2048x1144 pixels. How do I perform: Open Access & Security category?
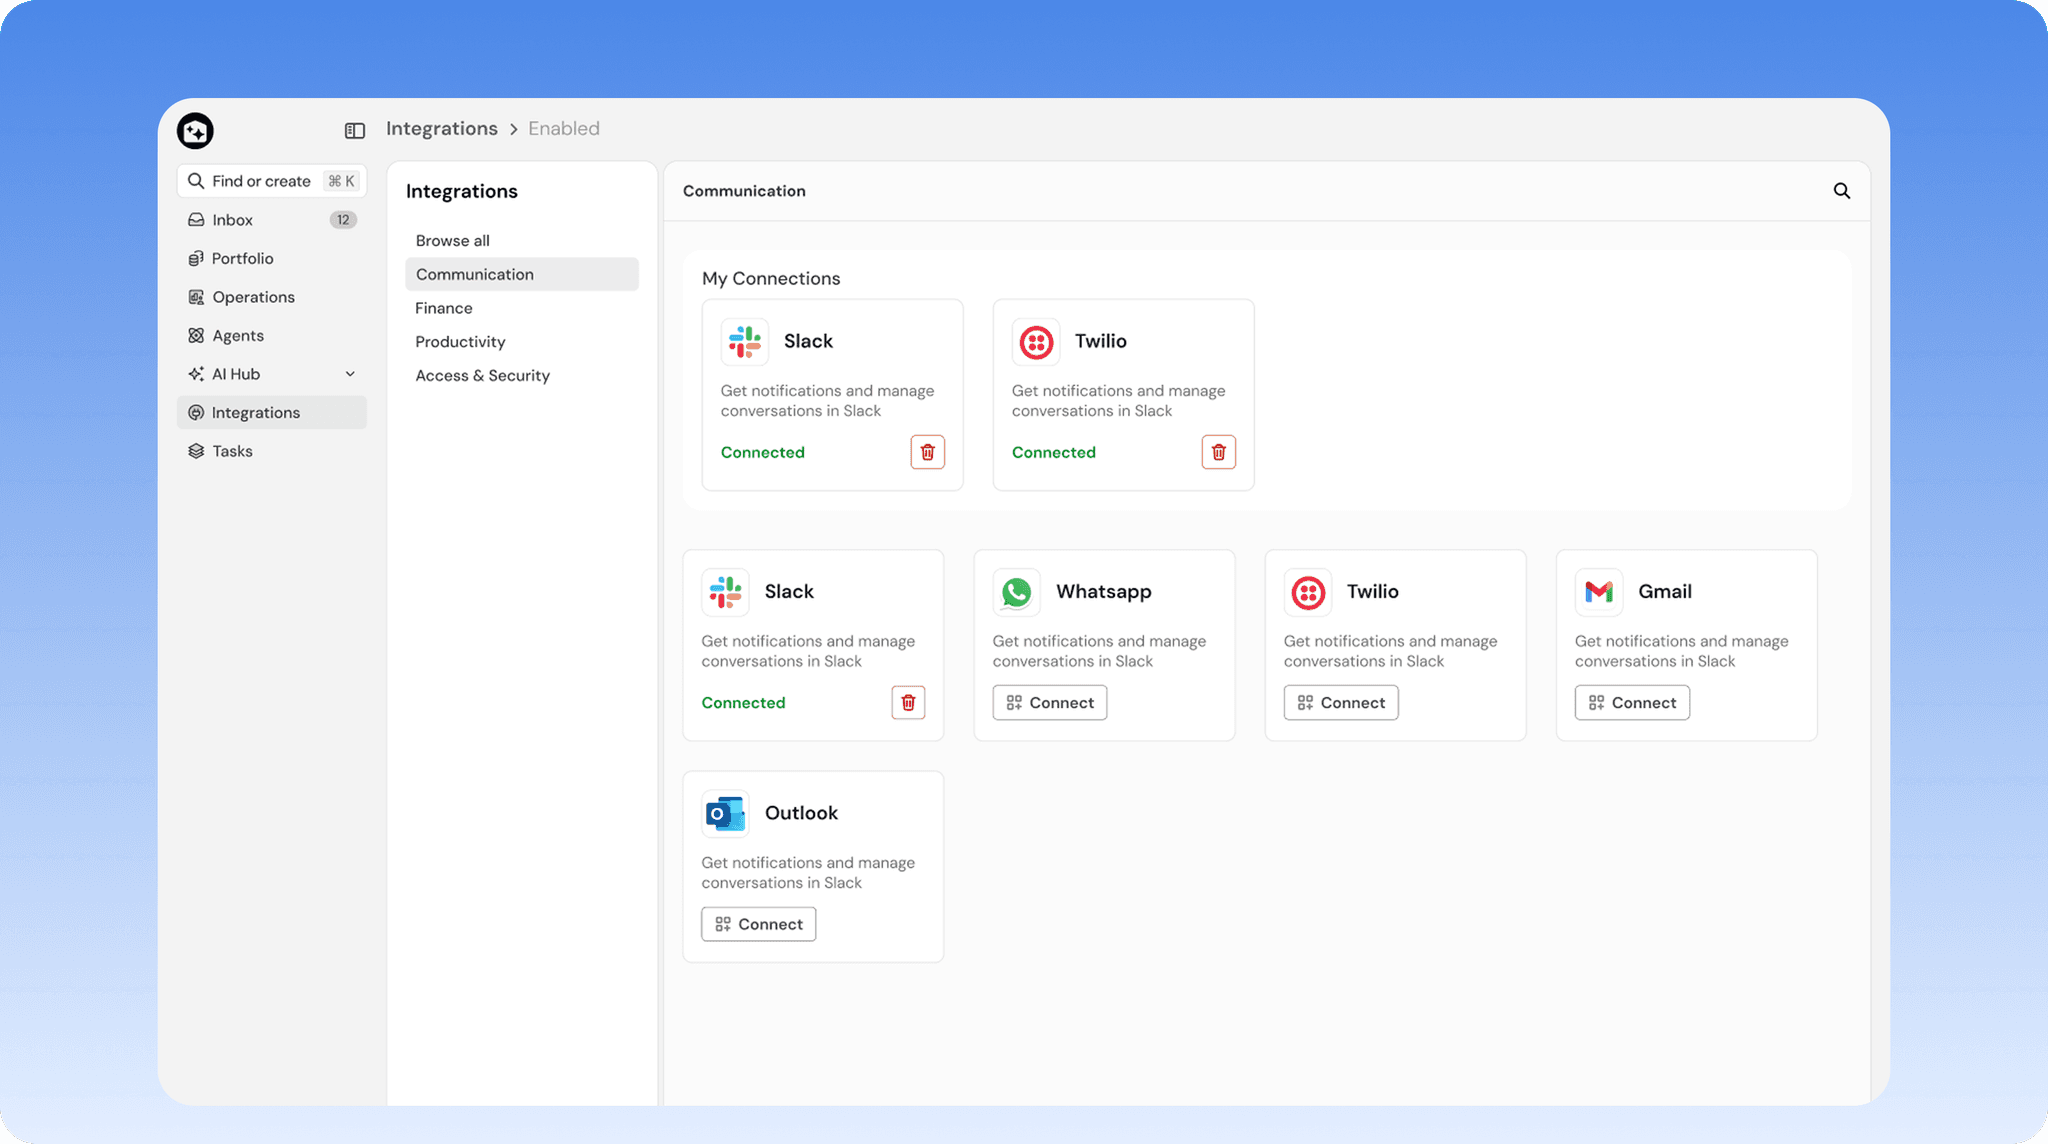click(x=482, y=376)
